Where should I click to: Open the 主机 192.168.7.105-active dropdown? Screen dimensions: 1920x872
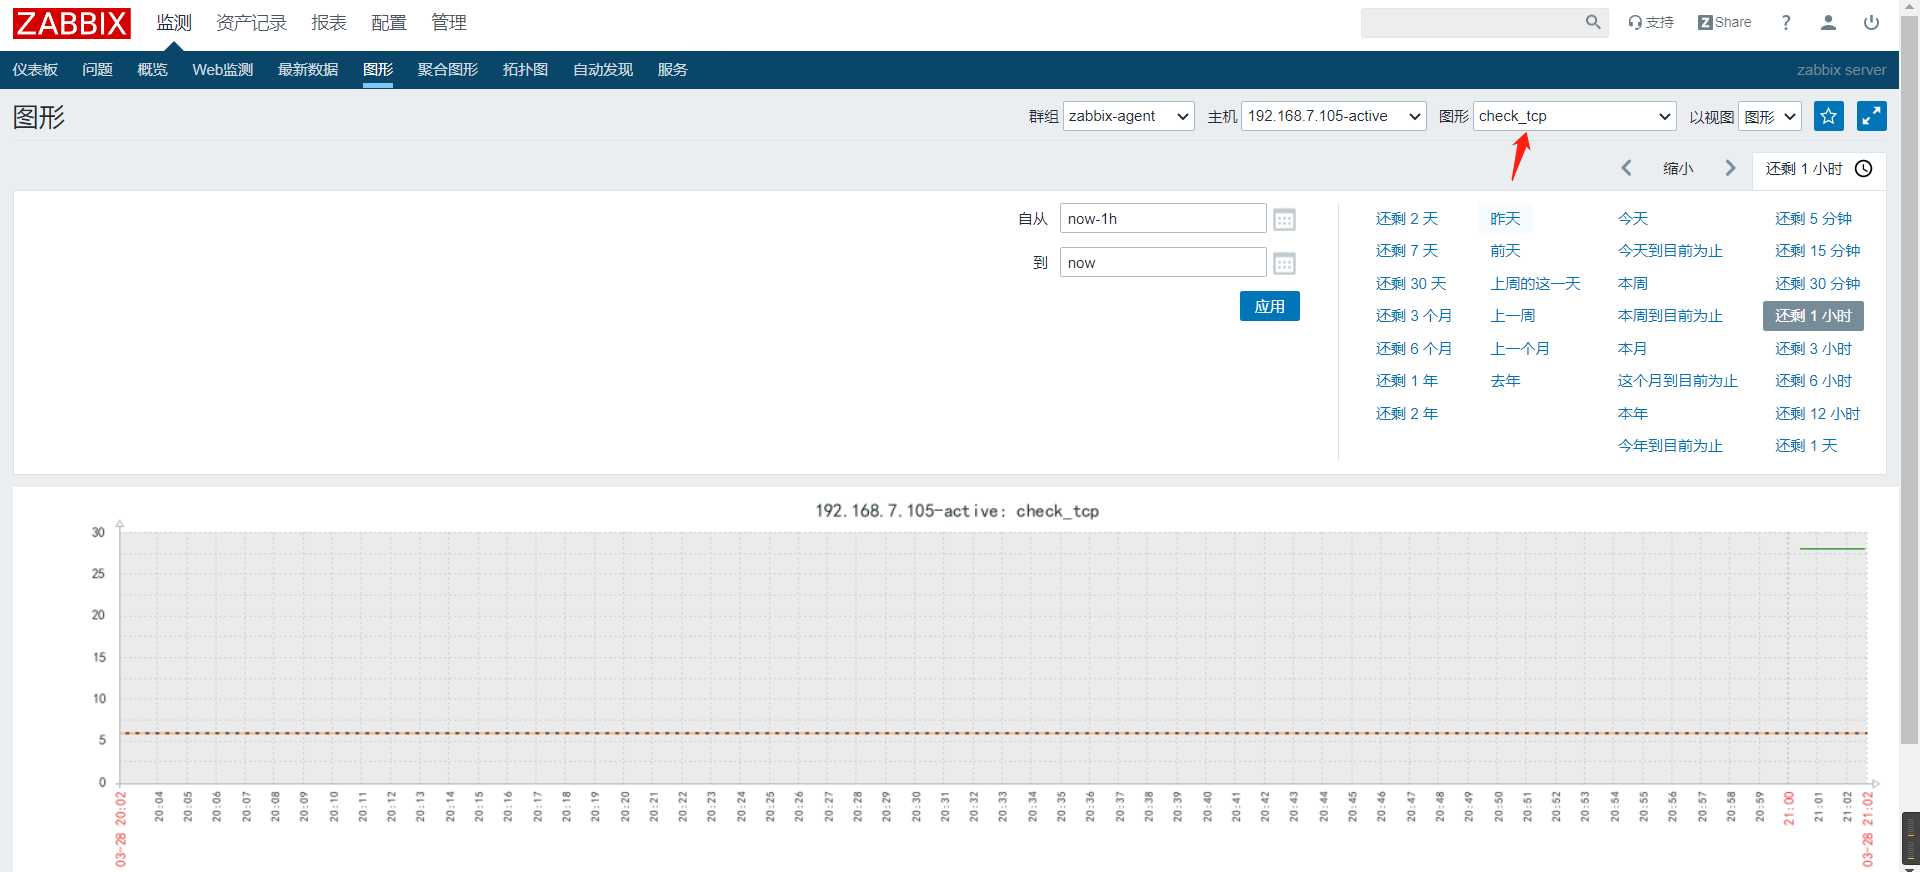(x=1334, y=116)
